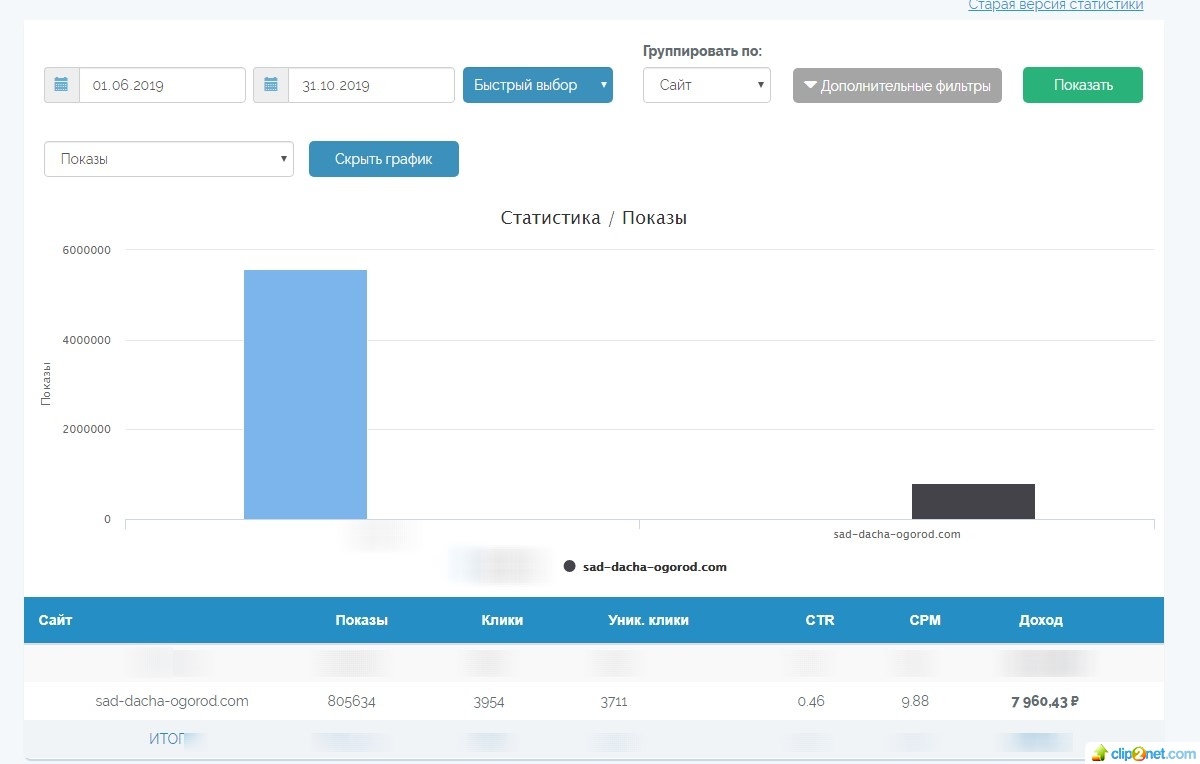The height and width of the screenshot is (764, 1200).
Task: Expand Дополнительные фильтры
Action: (x=897, y=86)
